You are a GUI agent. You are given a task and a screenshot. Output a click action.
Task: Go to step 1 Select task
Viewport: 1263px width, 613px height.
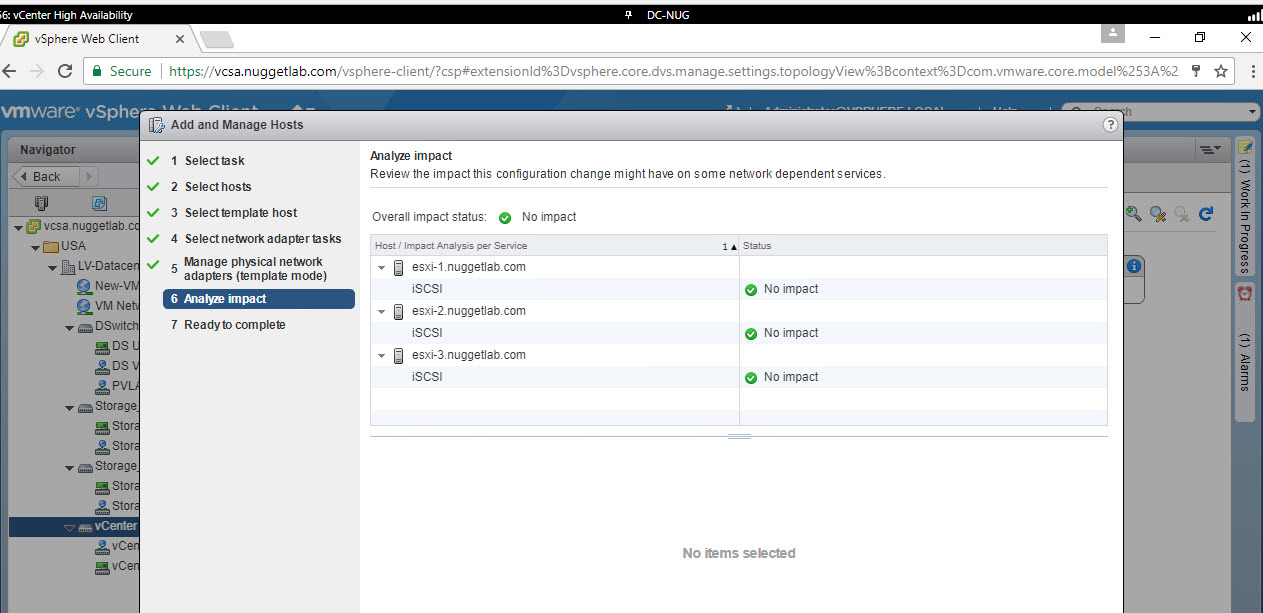tap(214, 161)
